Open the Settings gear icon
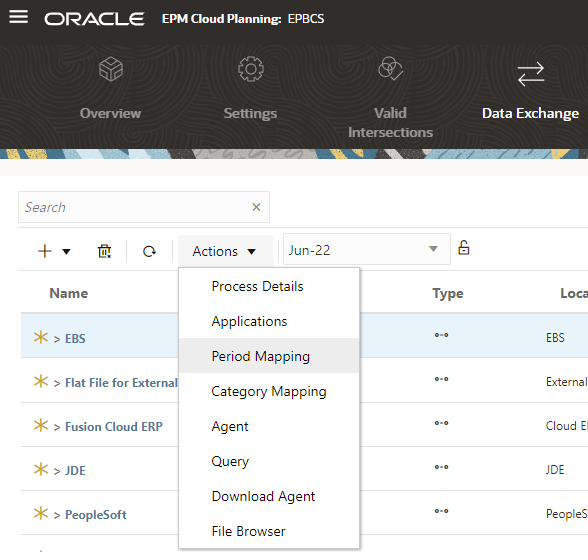The height and width of the screenshot is (560, 588). click(x=251, y=69)
